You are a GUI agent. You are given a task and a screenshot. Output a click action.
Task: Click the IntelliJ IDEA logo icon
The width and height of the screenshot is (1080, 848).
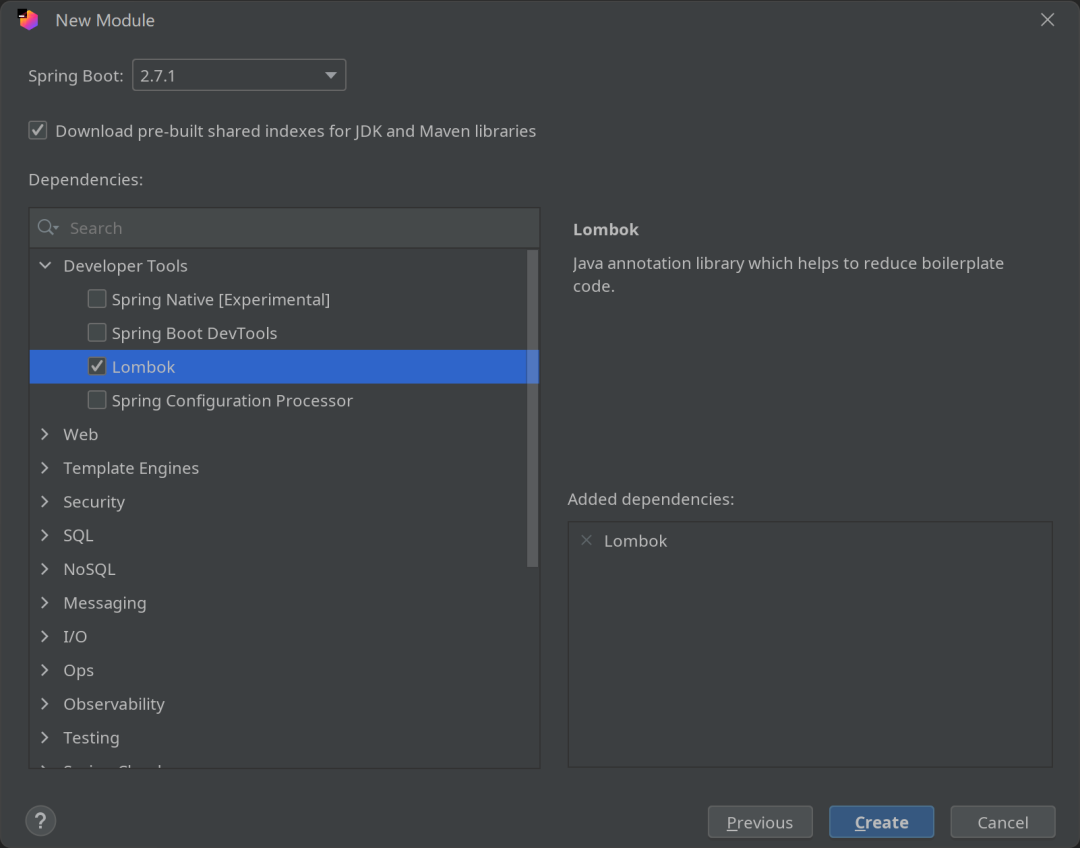click(x=28, y=19)
